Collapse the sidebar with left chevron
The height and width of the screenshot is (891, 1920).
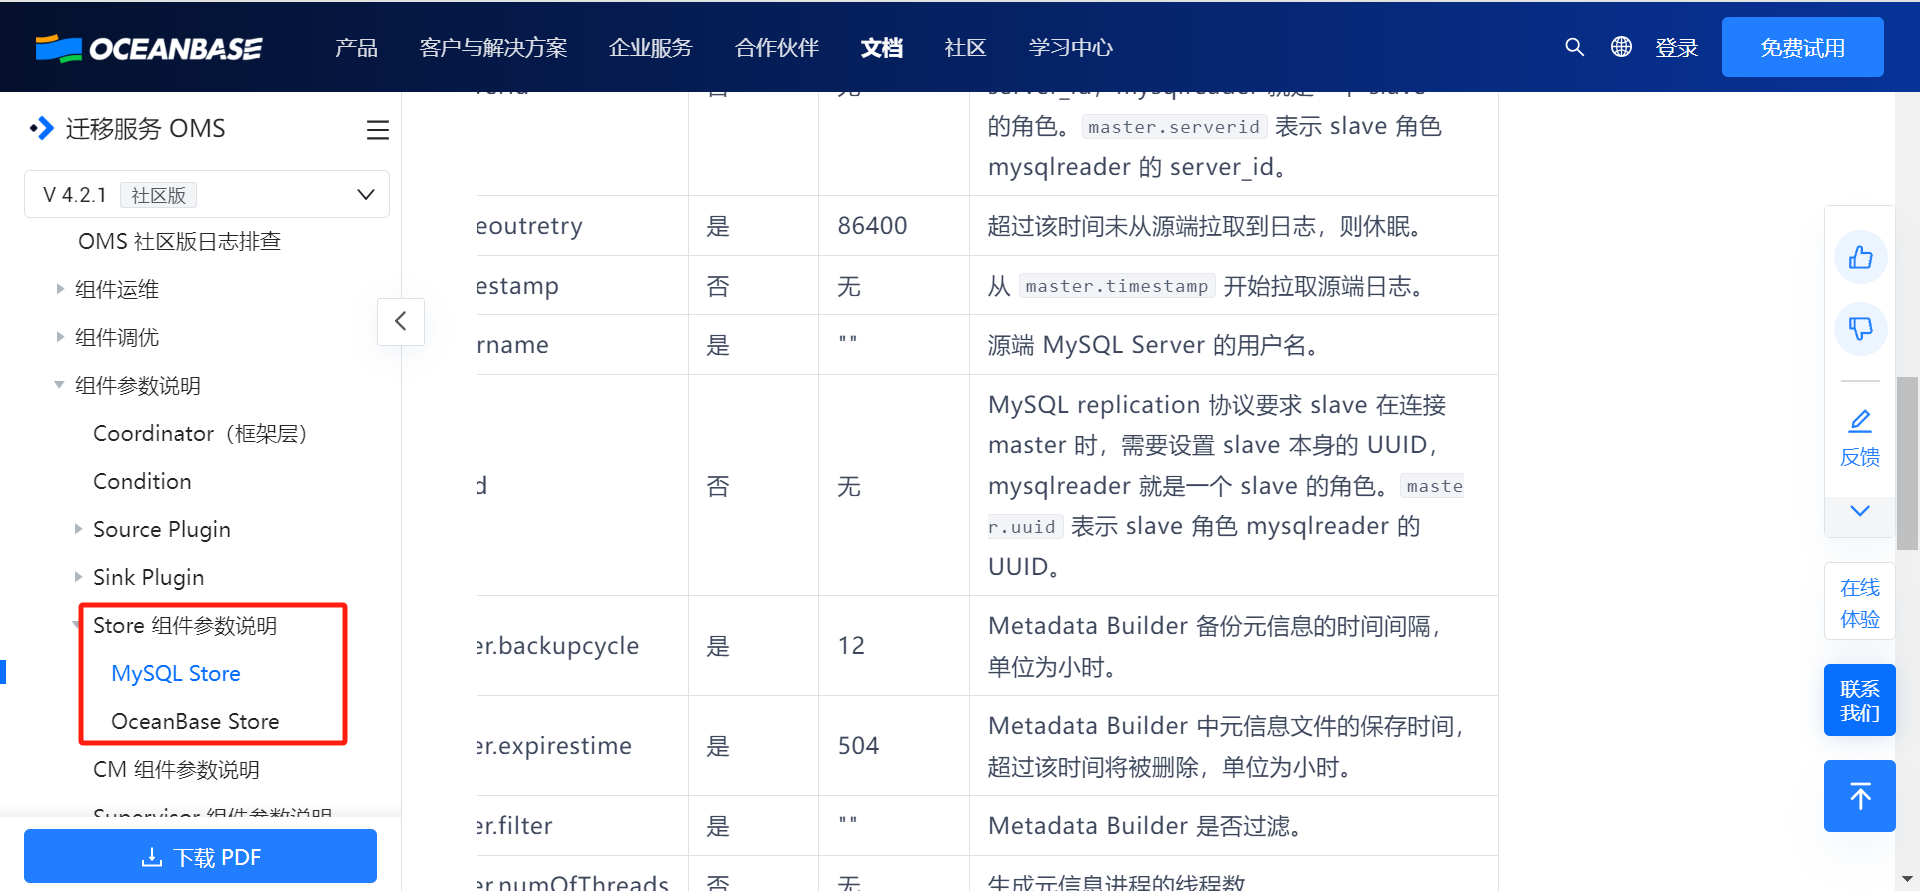(x=401, y=321)
